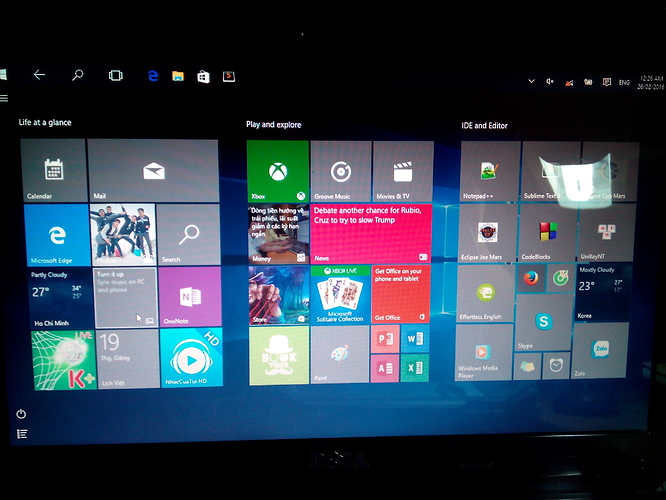Launch the Notepad++ tile
Viewport: 666px width, 500px height.
pyautogui.click(x=490, y=172)
